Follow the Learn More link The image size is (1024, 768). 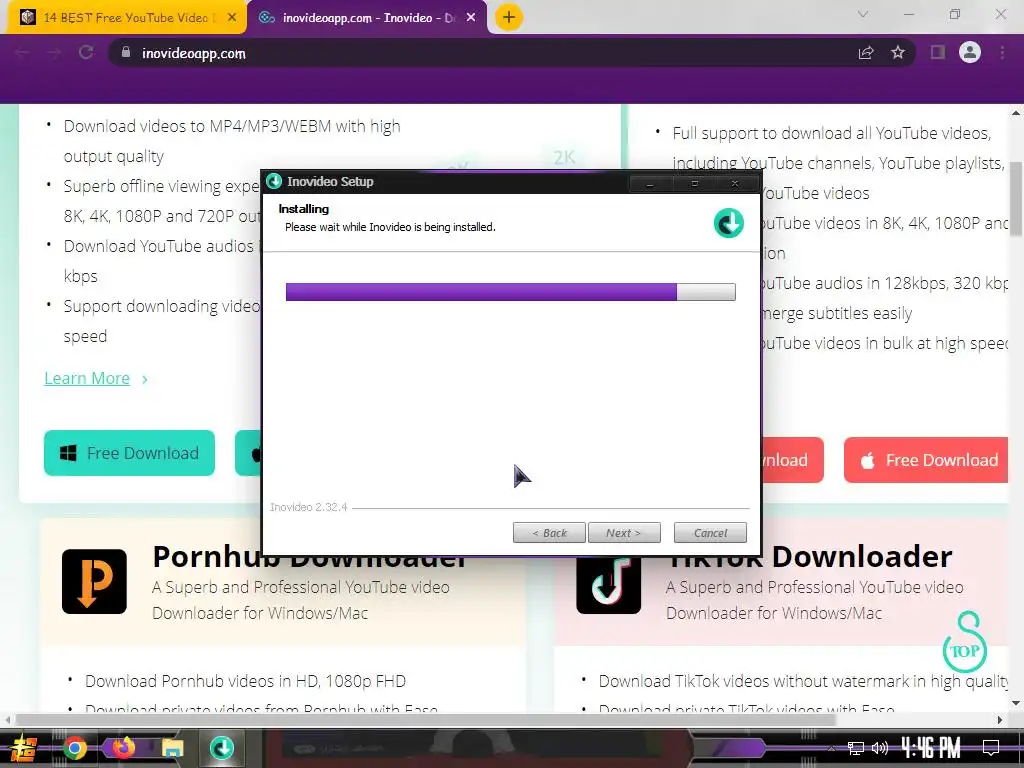(87, 378)
